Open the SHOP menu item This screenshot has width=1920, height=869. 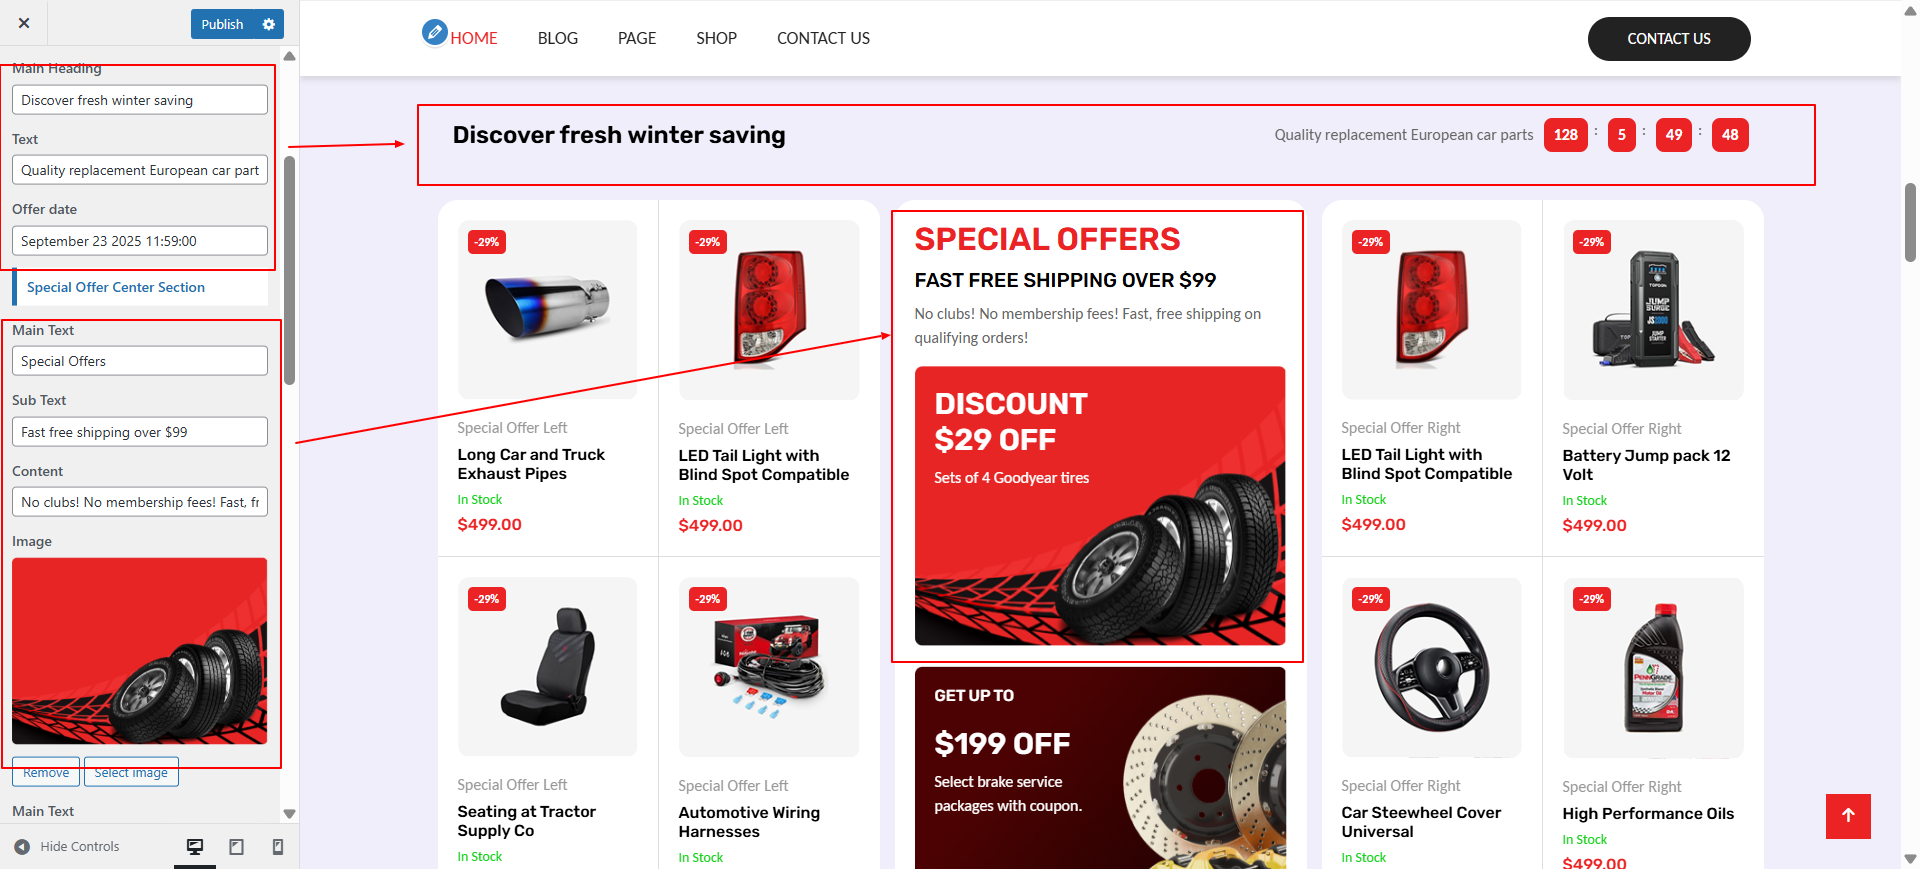click(x=717, y=38)
